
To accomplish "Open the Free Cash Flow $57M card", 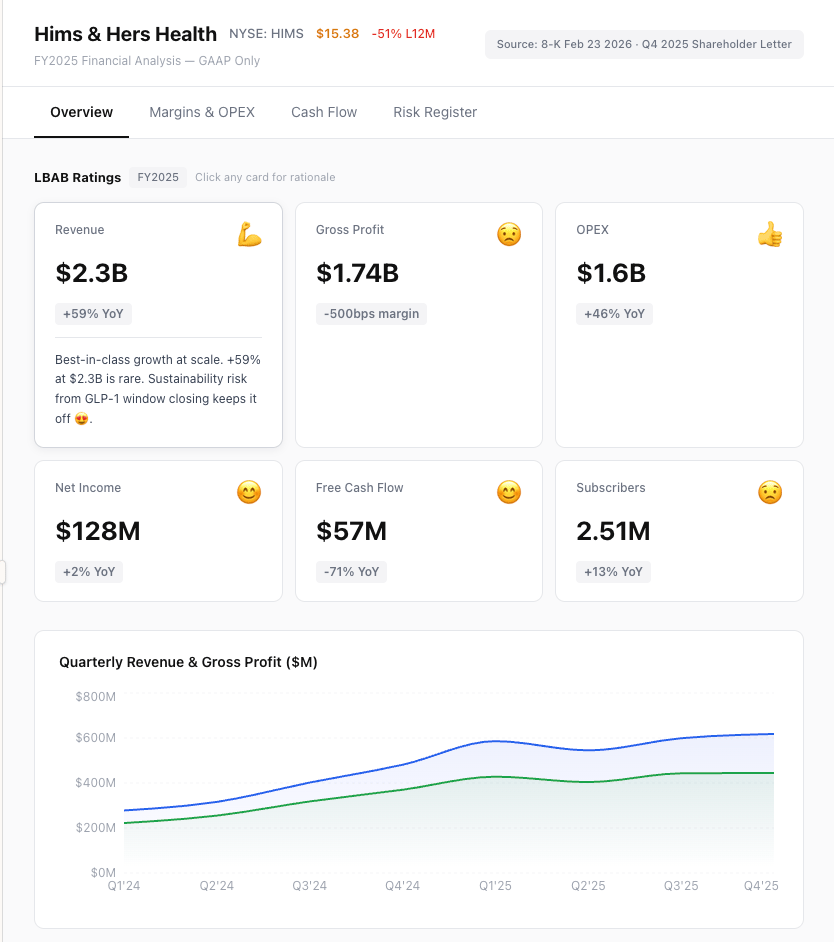I will point(419,531).
